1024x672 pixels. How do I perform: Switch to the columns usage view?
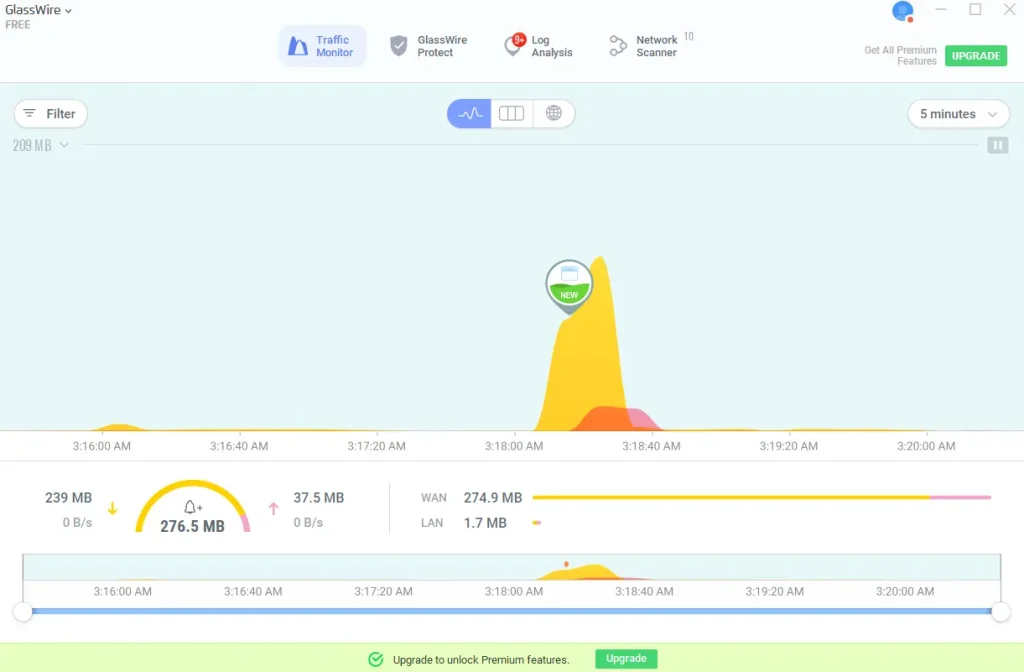coord(511,114)
